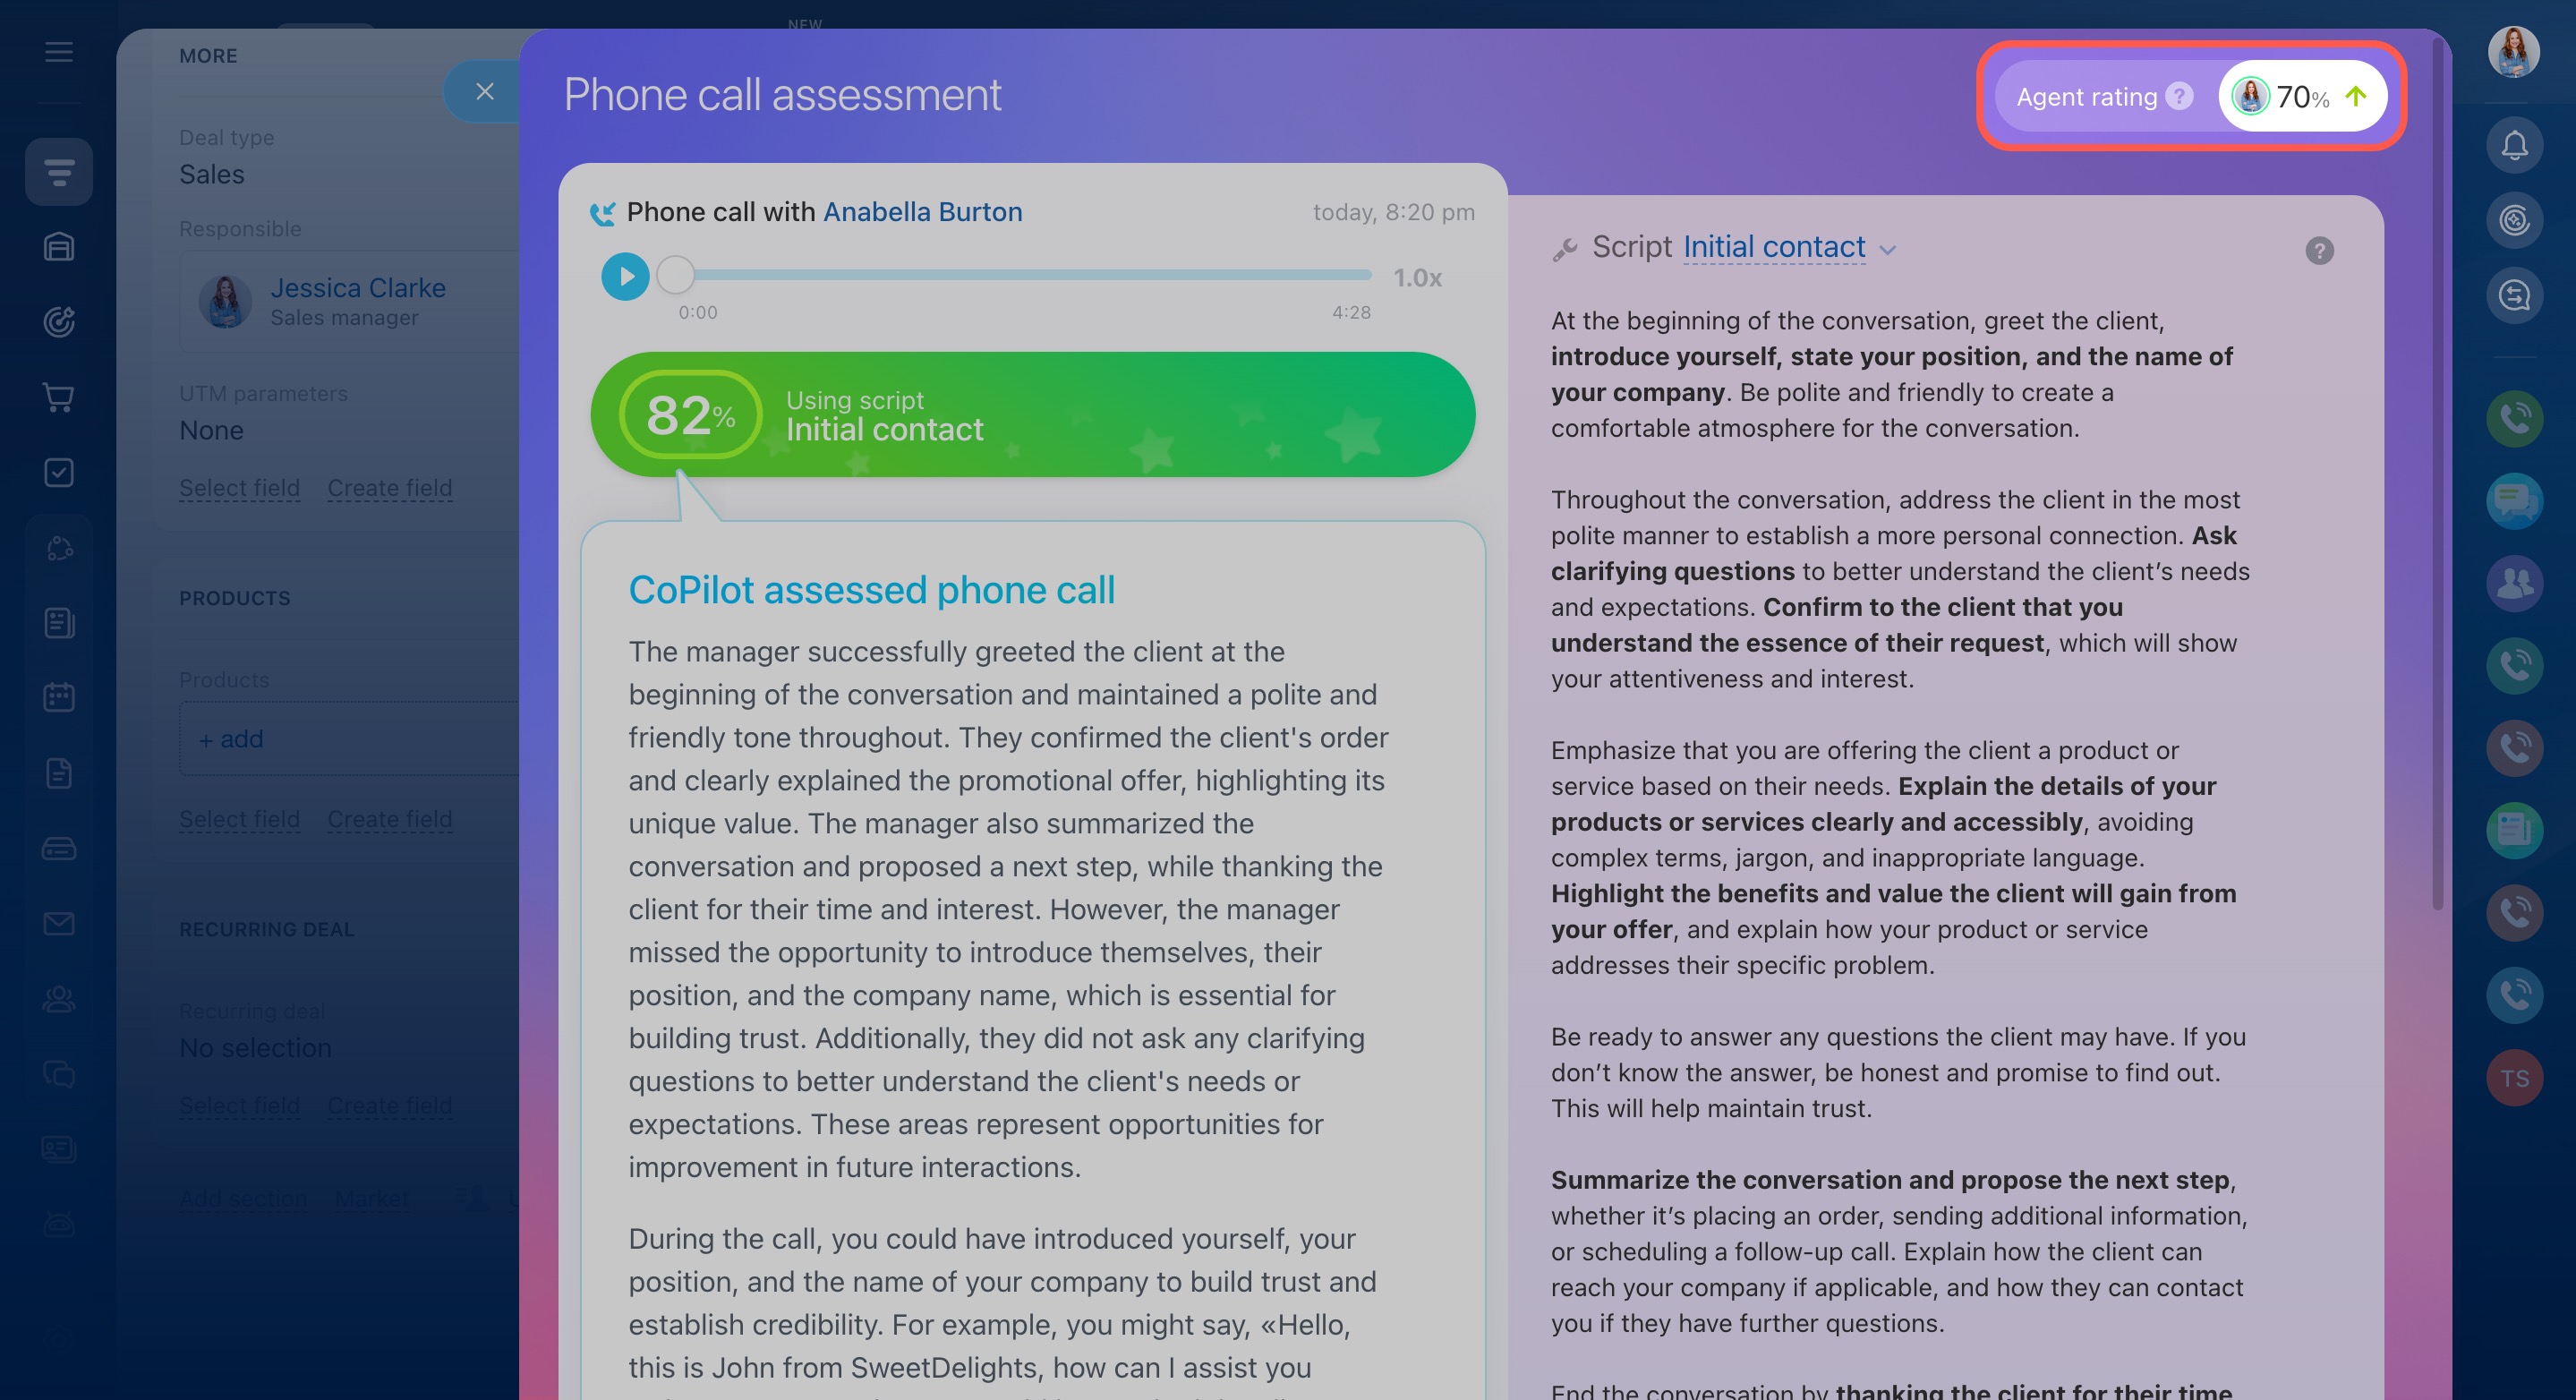
Task: Open the calendar icon in left sidebar
Action: (59, 697)
